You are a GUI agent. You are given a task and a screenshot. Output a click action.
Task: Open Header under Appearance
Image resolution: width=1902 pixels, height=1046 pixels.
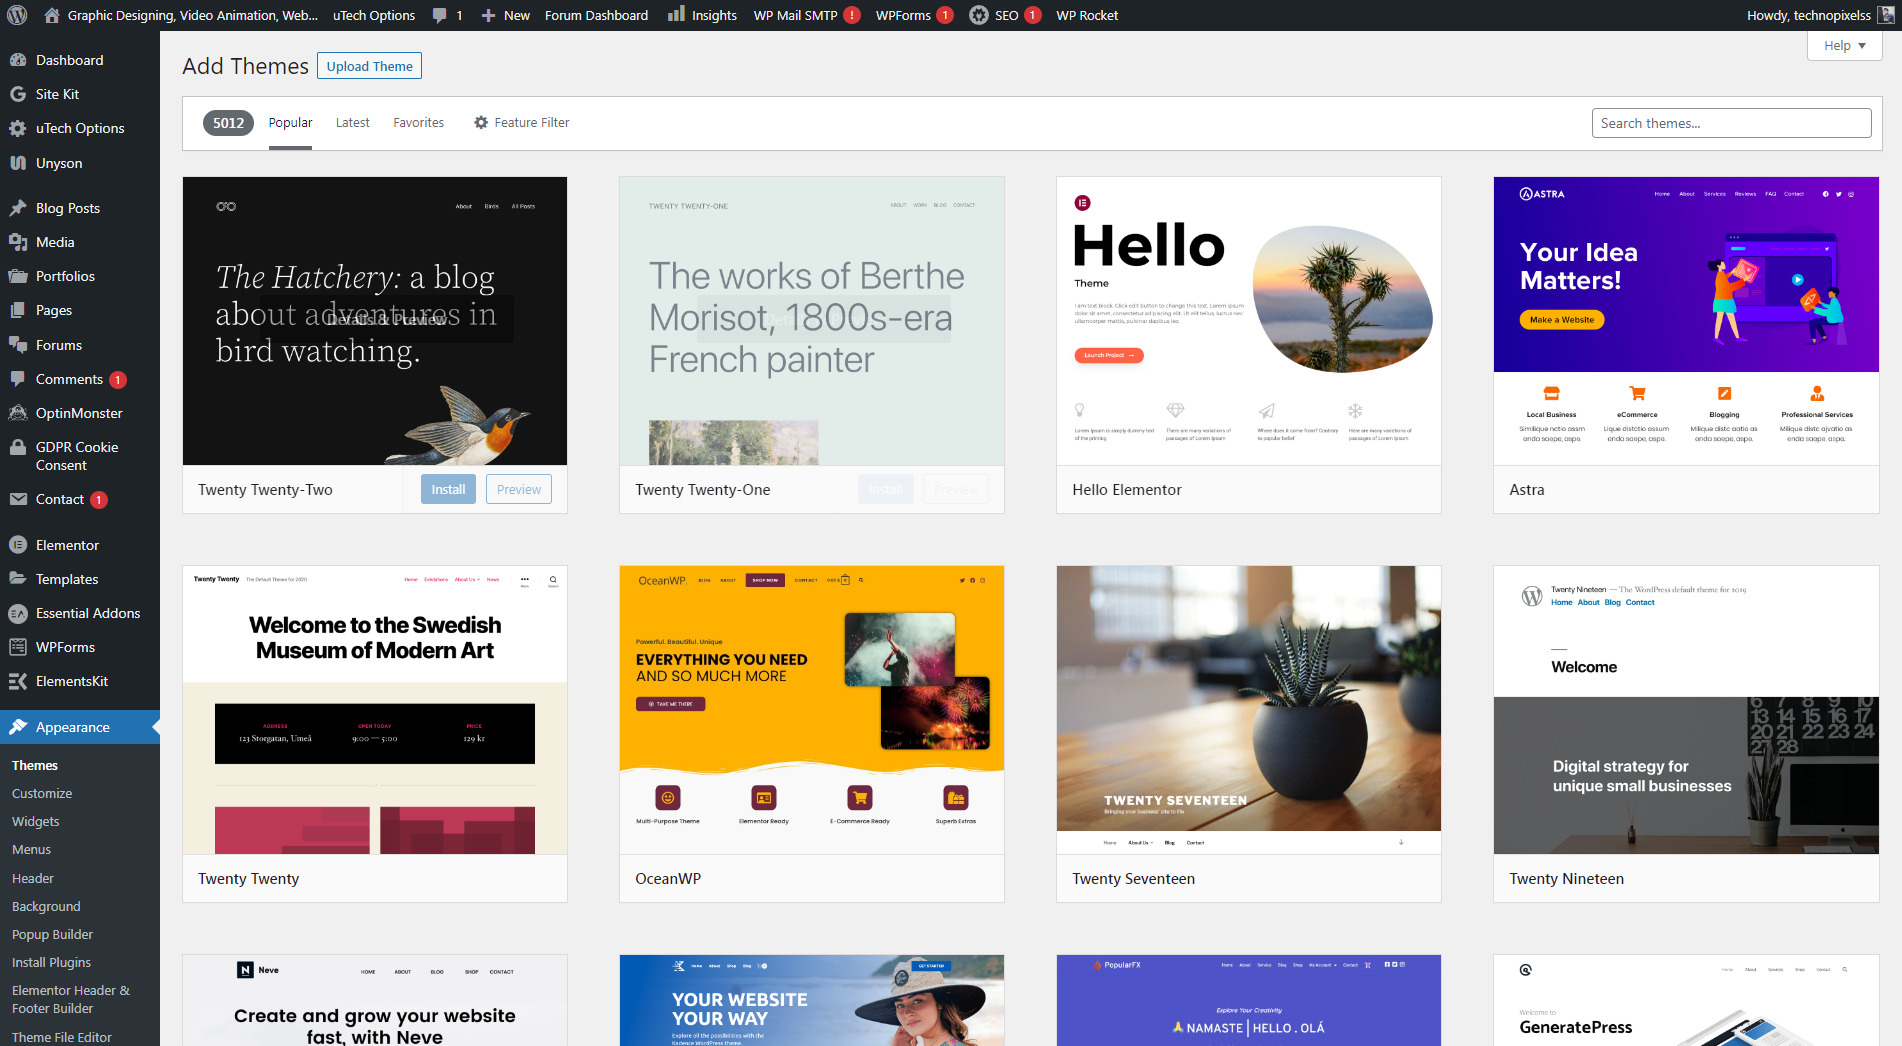point(33,878)
